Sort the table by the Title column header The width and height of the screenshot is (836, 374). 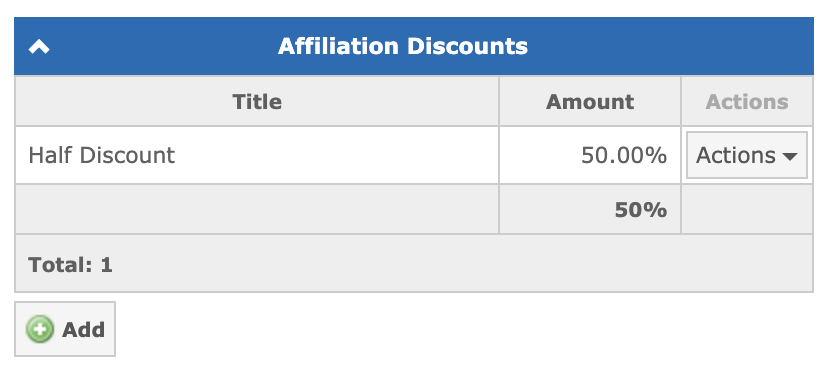pos(257,101)
